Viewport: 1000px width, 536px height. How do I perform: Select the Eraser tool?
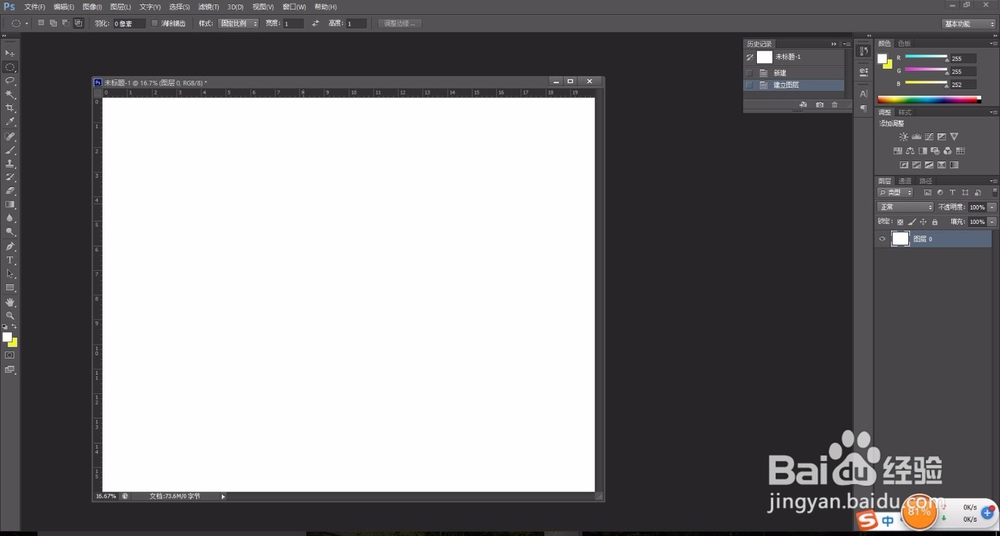pyautogui.click(x=10, y=191)
